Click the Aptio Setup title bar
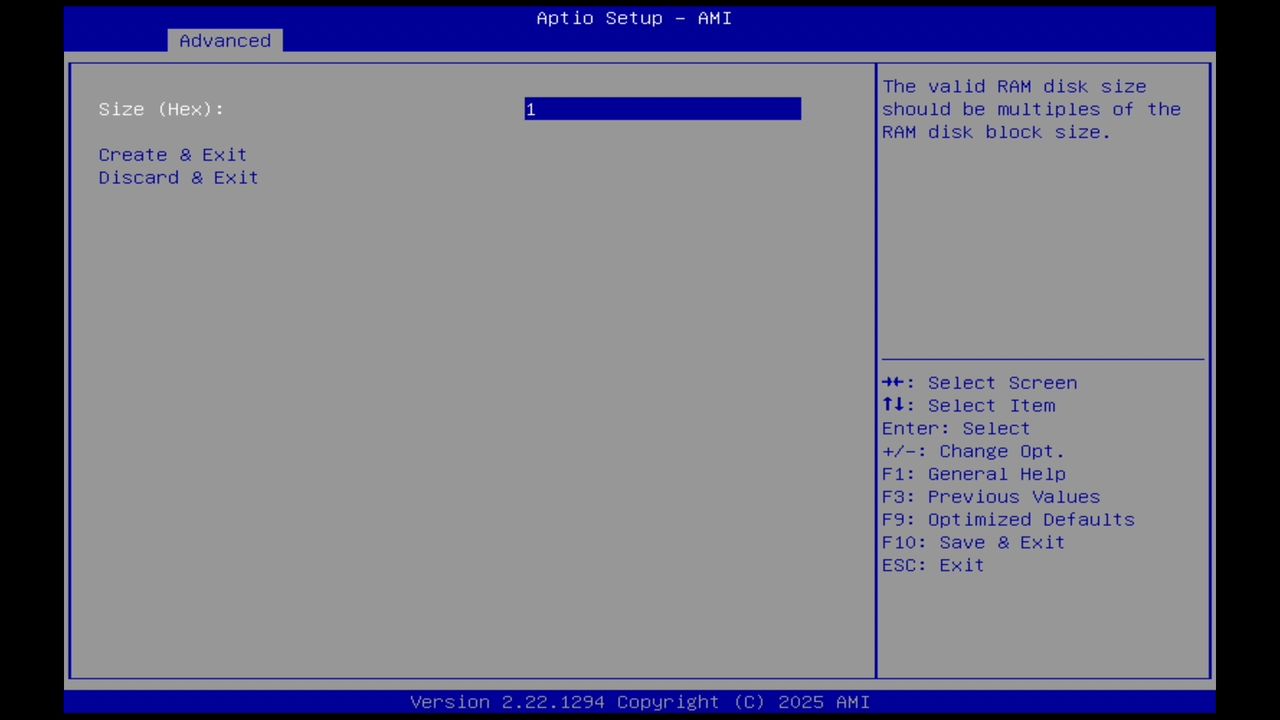 [633, 18]
